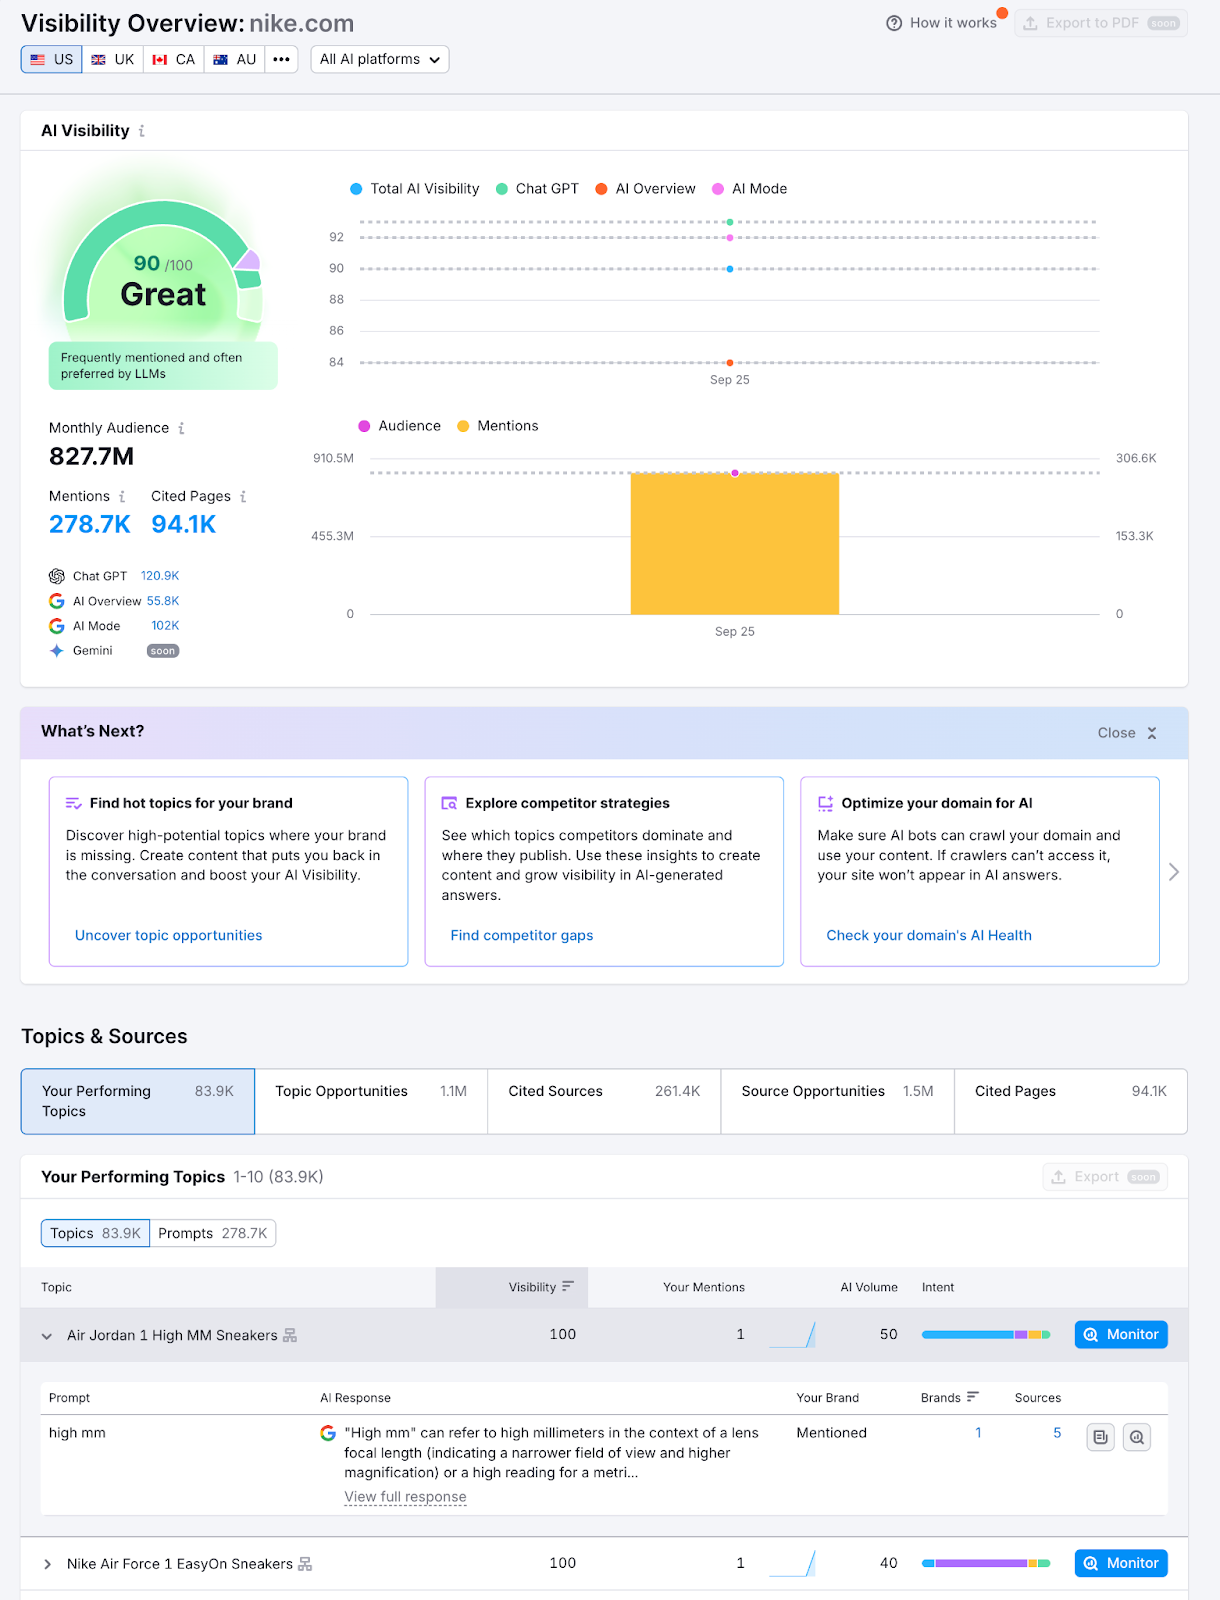1220x1600 pixels.
Task: Click the hierarchy icon next to Nike Air Force 1
Action: tap(305, 1564)
